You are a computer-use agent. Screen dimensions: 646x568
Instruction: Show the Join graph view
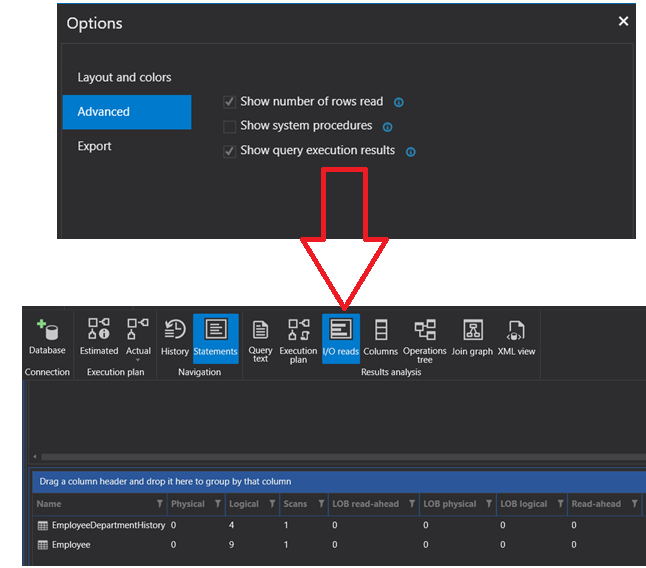[473, 337]
